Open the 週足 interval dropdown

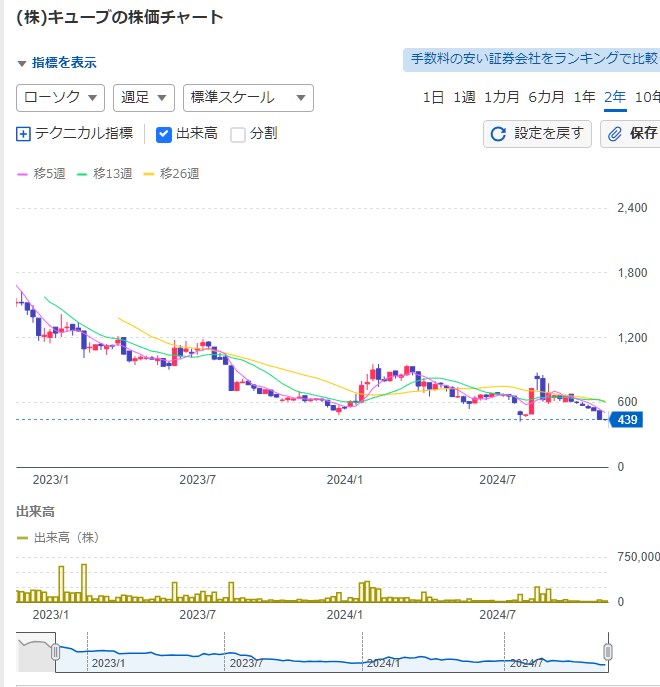point(144,98)
